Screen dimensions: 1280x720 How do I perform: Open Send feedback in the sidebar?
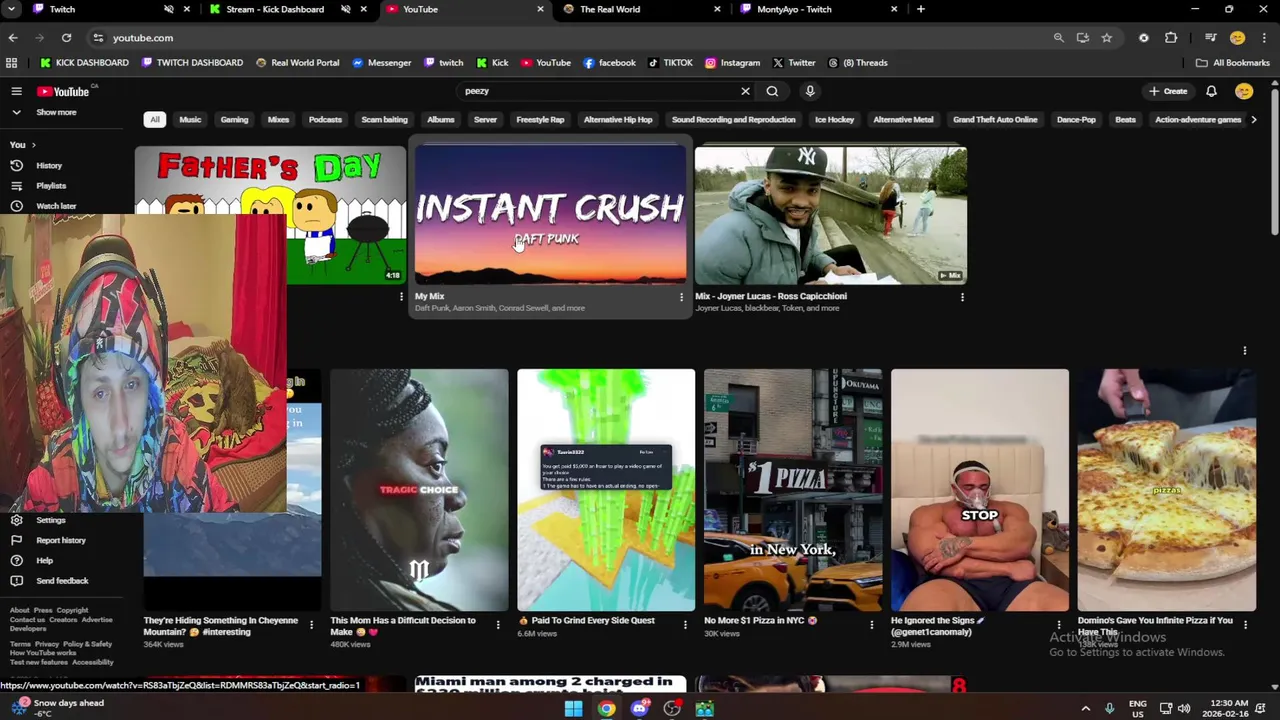click(x=62, y=580)
